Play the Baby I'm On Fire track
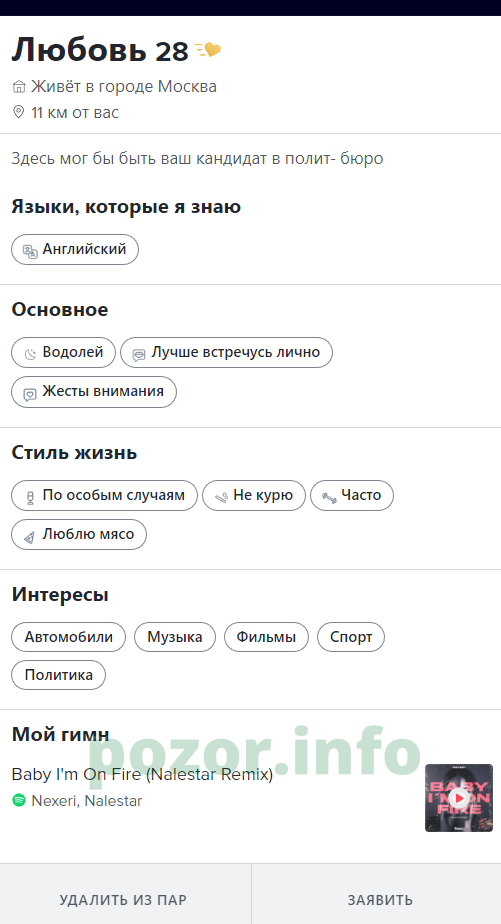 tap(459, 798)
